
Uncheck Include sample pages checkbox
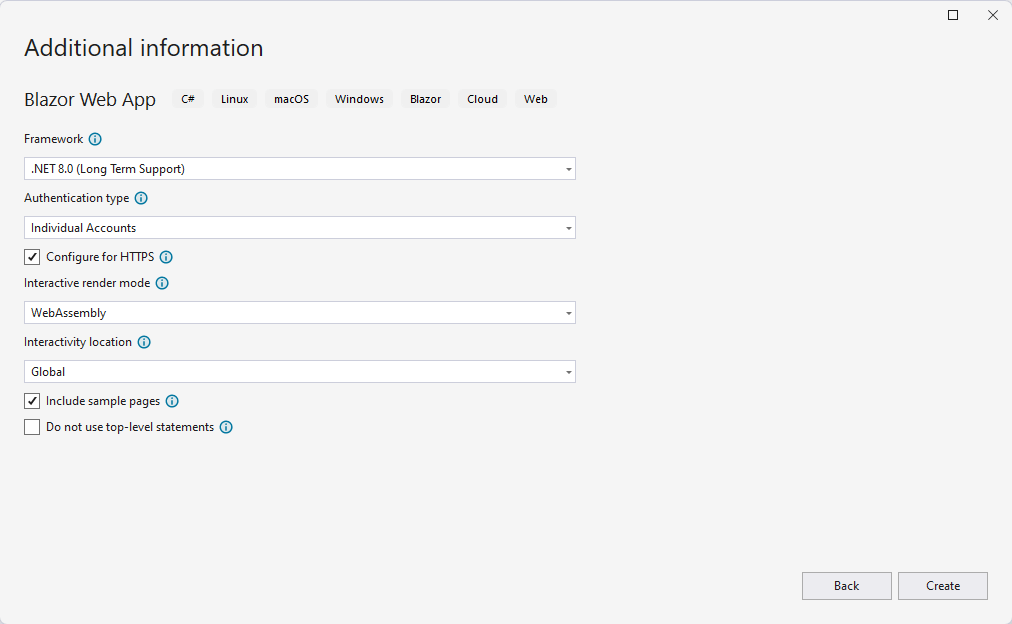(x=32, y=401)
